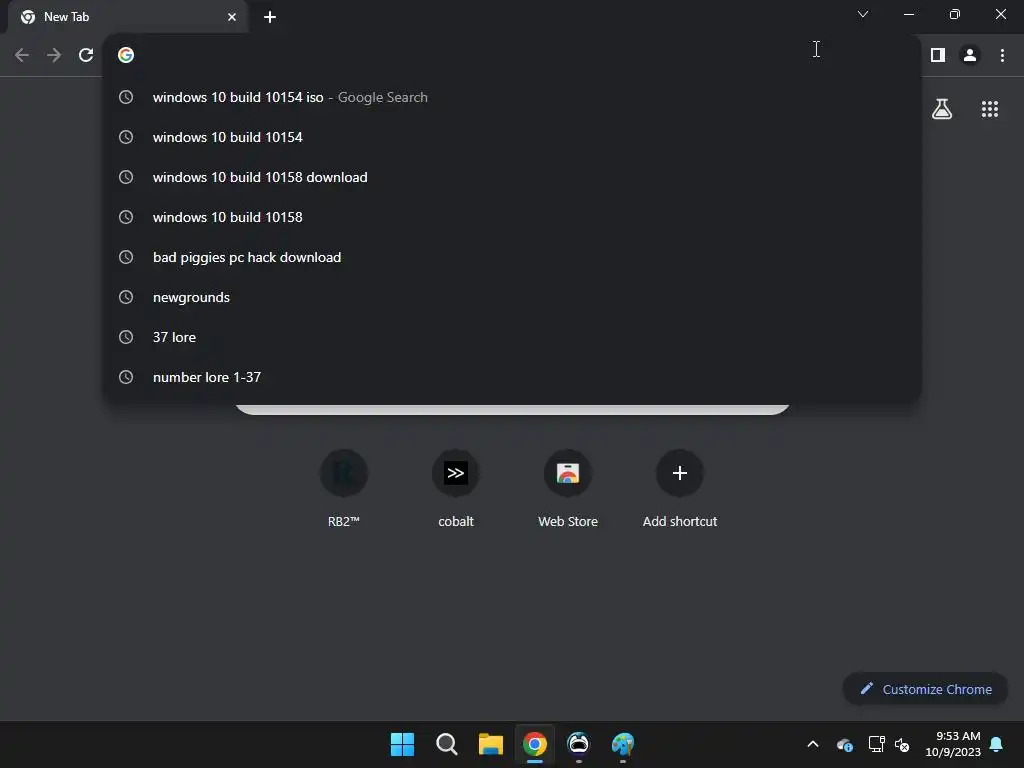Open the Google apps grid

[x=990, y=109]
